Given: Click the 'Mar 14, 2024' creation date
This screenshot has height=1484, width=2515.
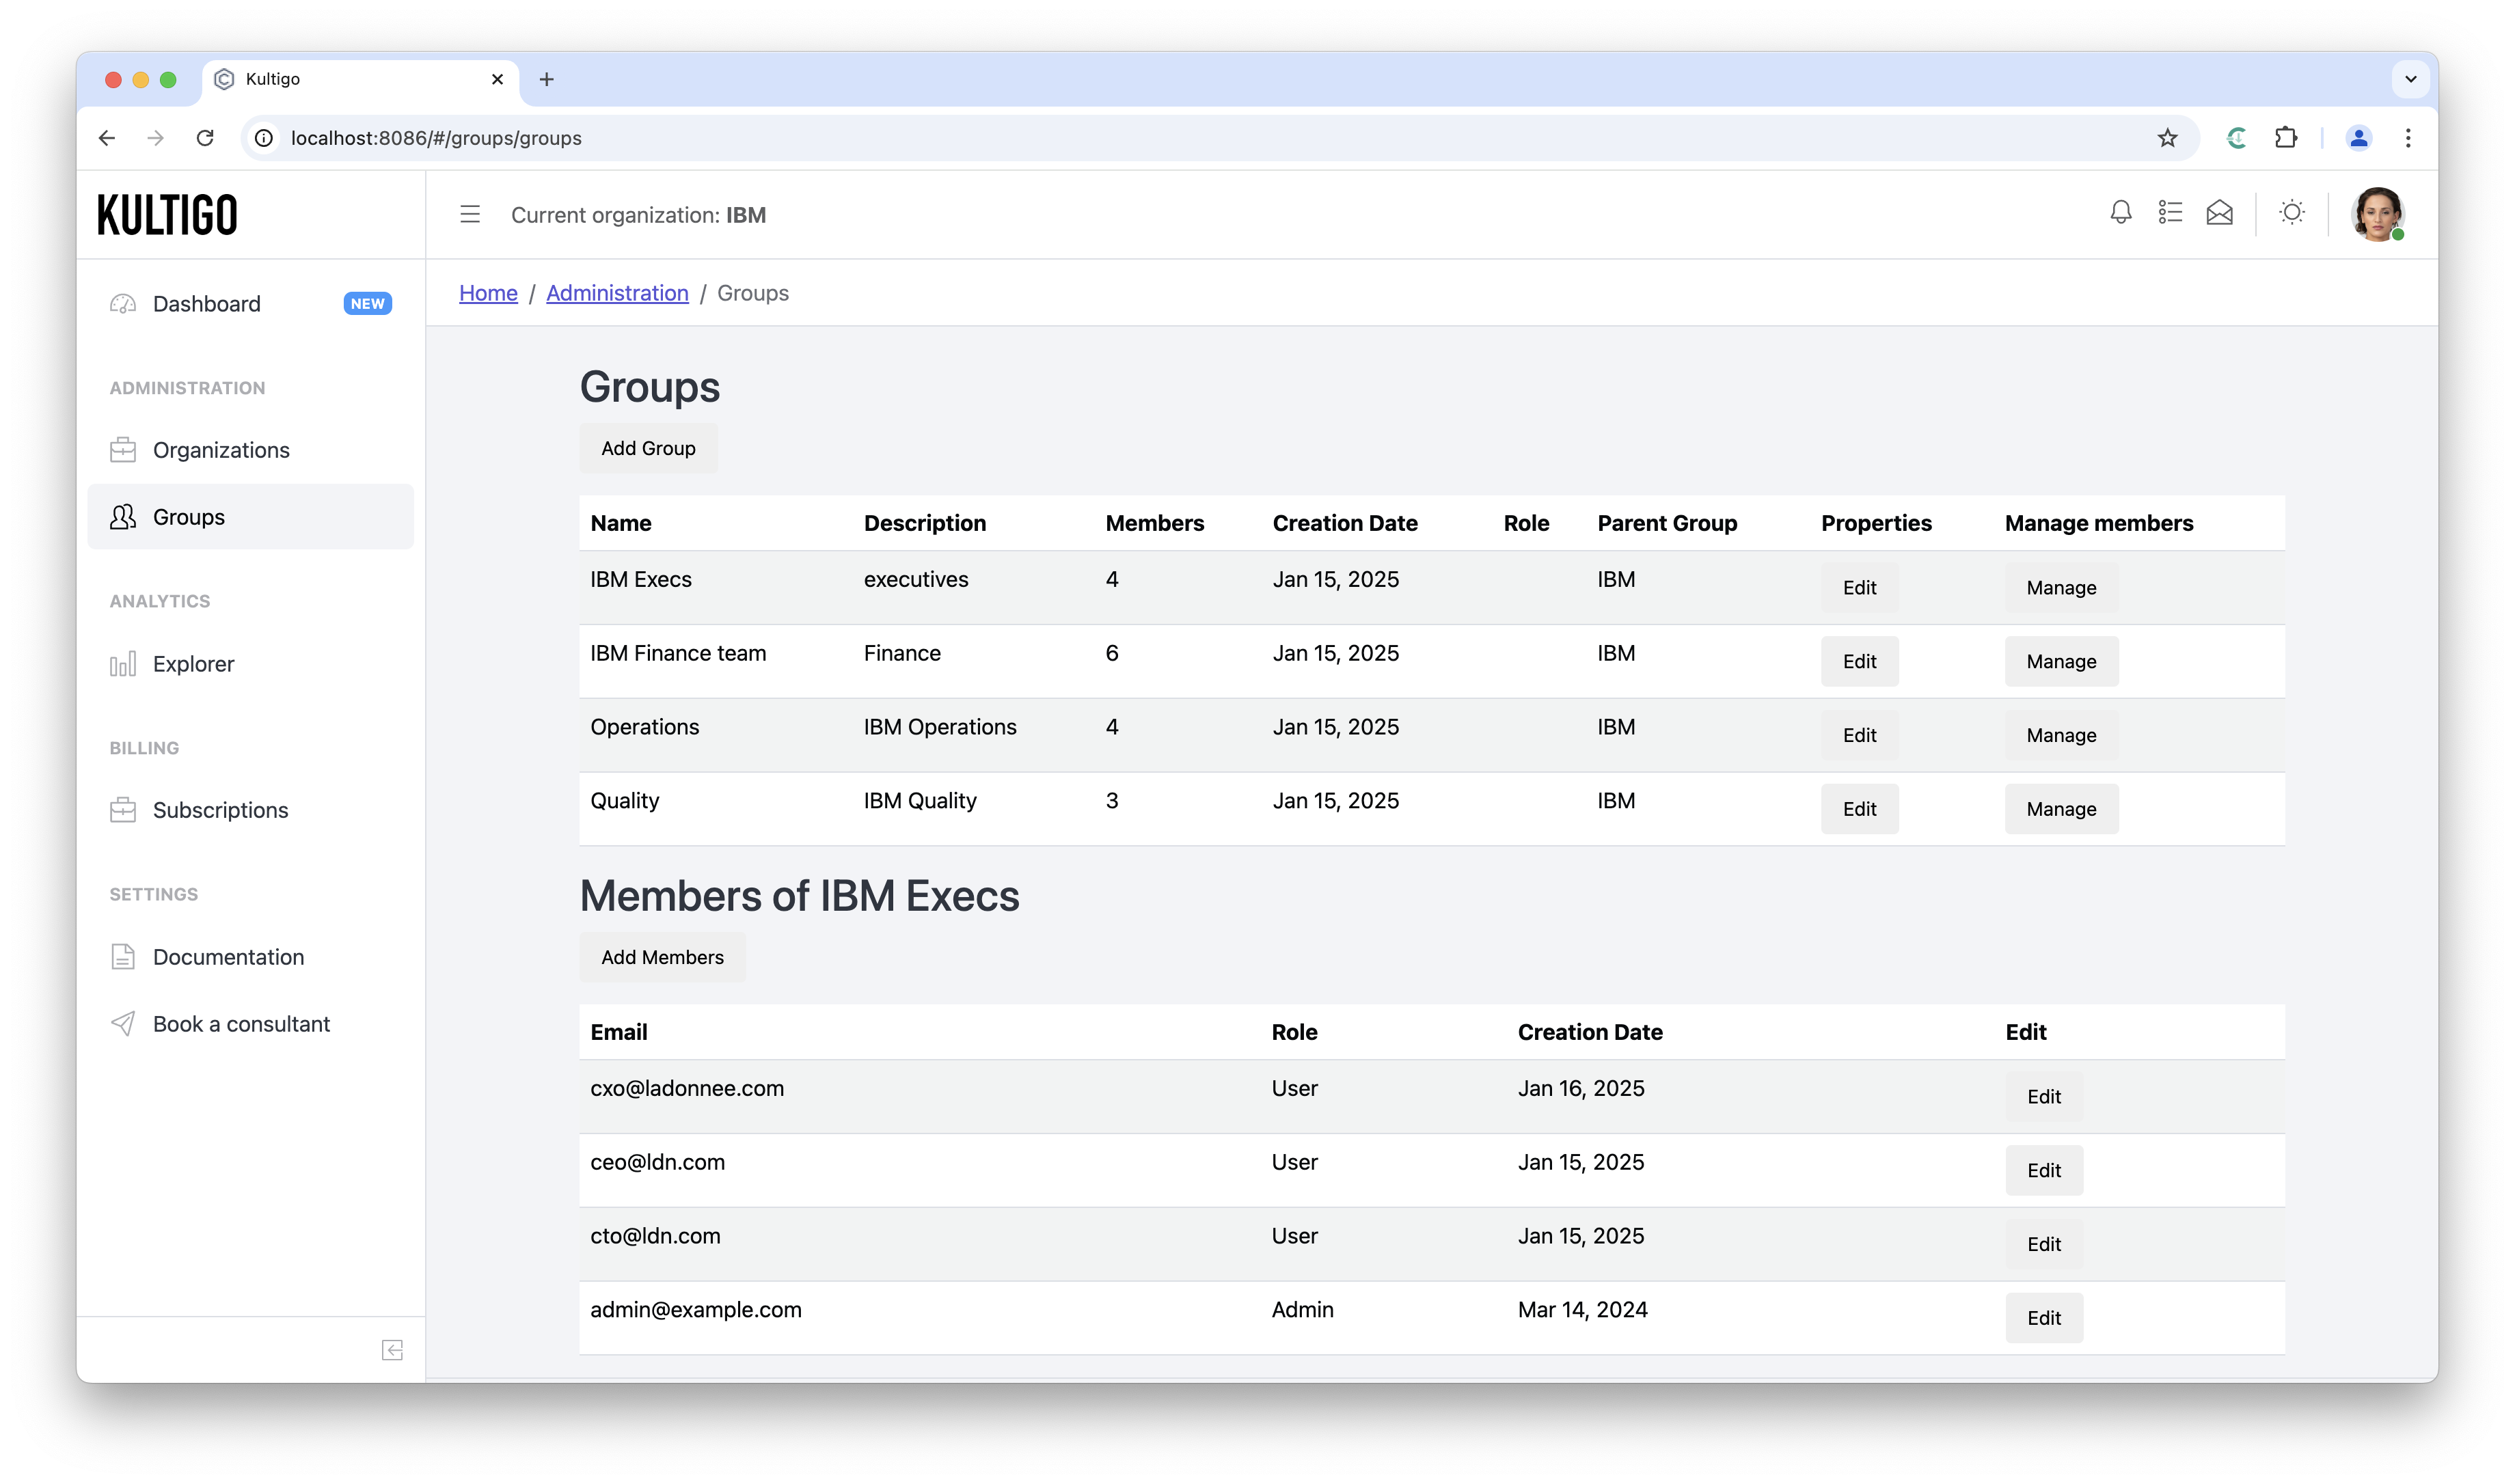Looking at the screenshot, I should tap(1582, 1310).
